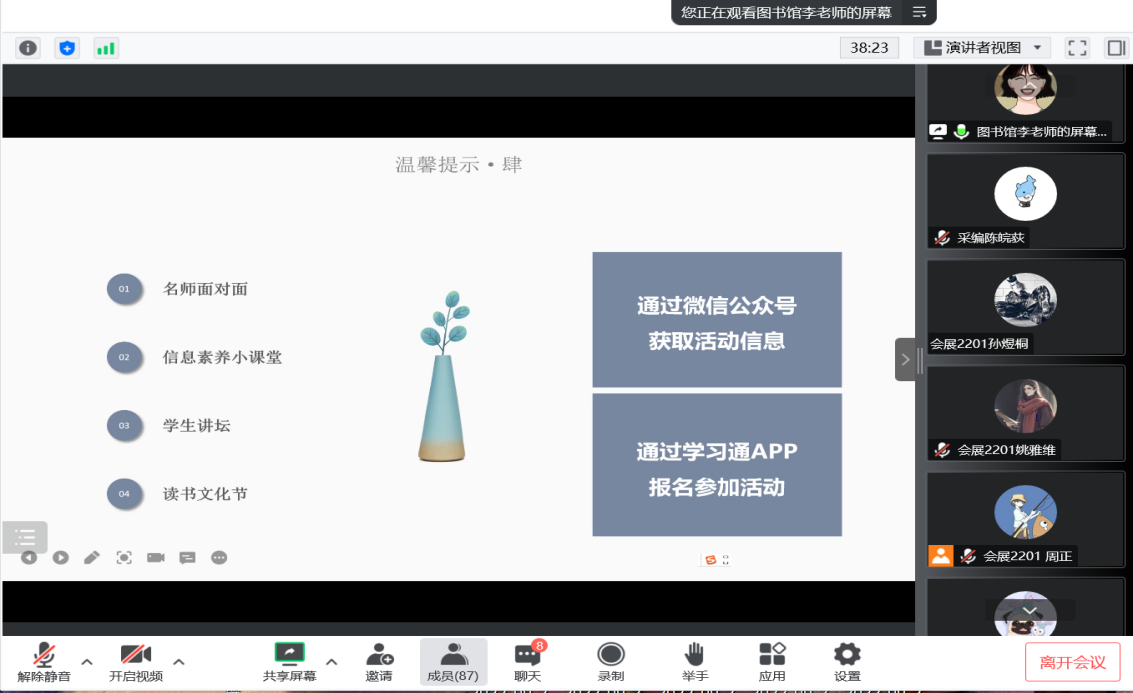This screenshot has height=693, width=1133.
Task: Open the Settings (设置) gear
Action: click(x=847, y=662)
